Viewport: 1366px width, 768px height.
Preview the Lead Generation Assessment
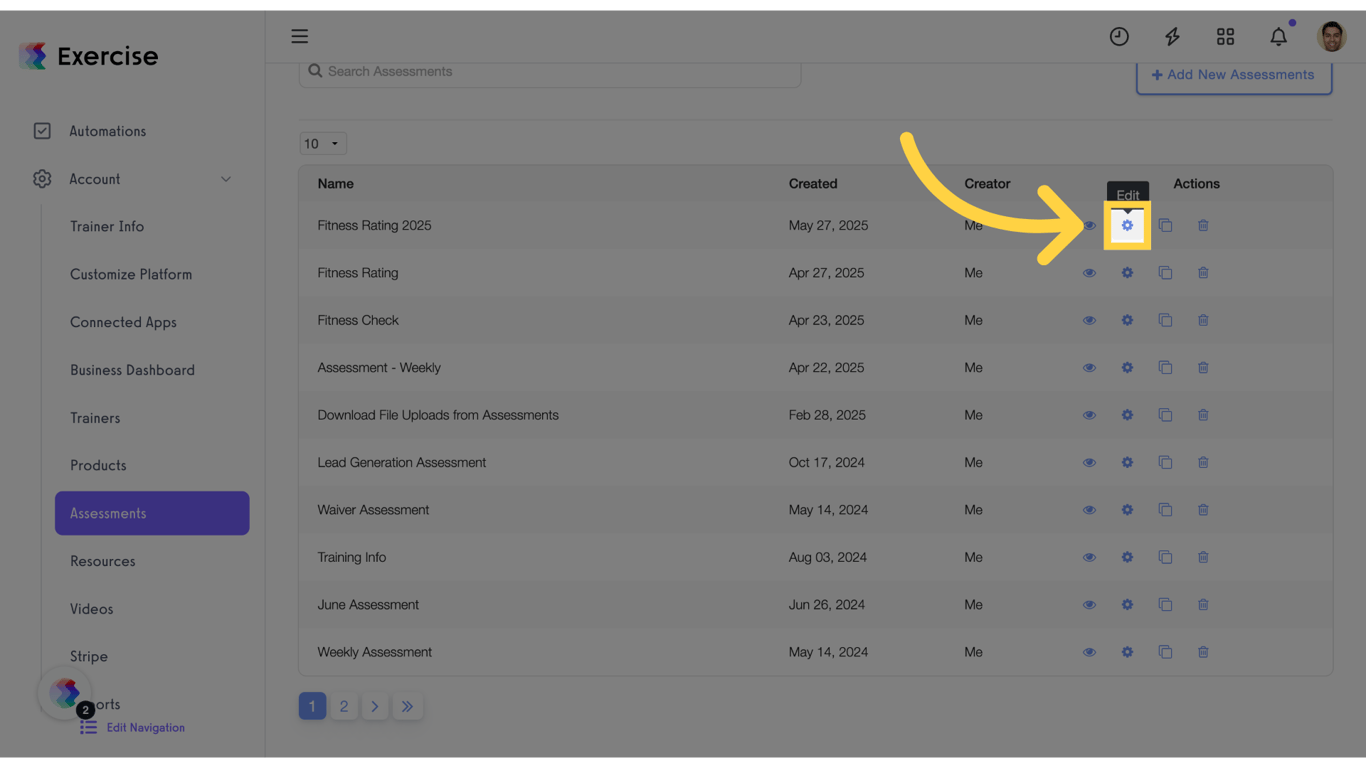click(1089, 463)
